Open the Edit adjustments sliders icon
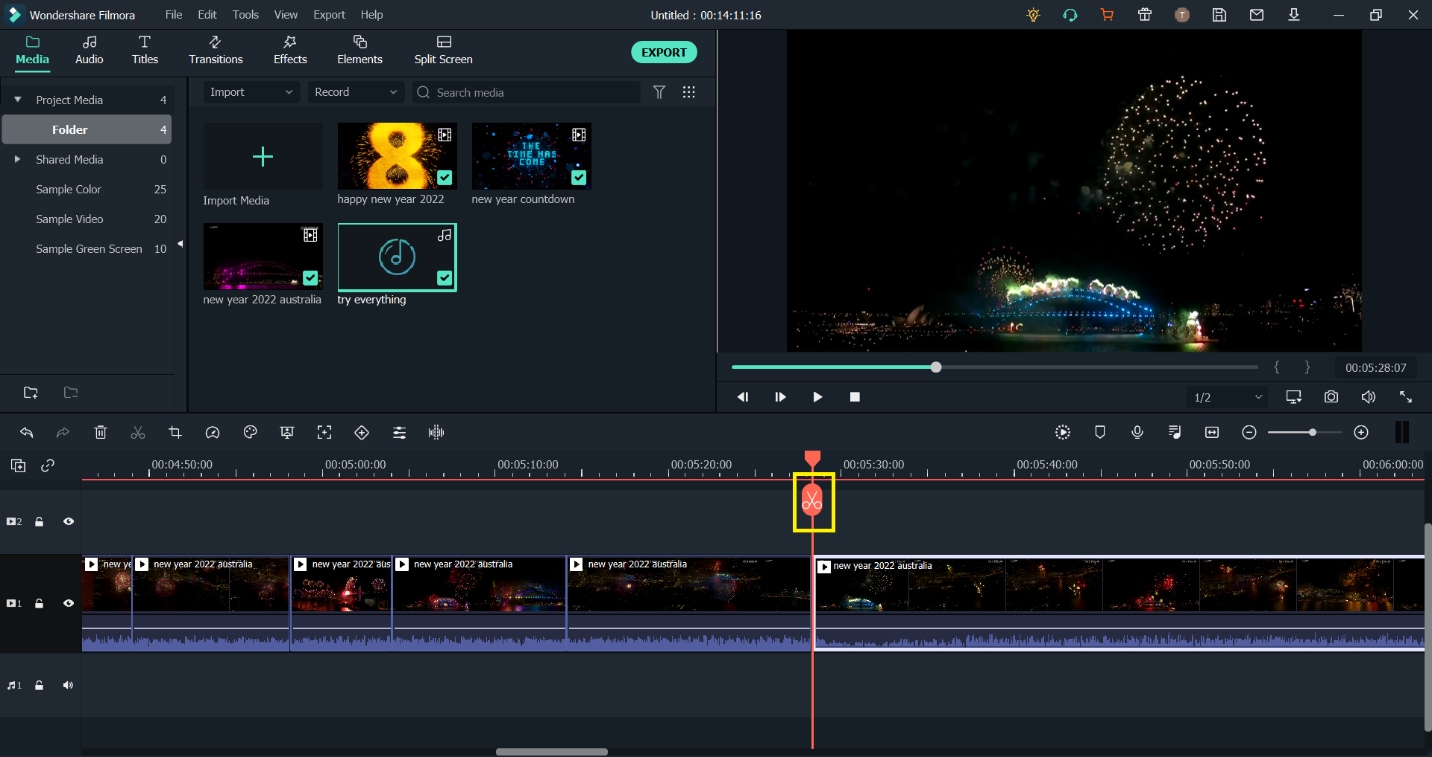 pyautogui.click(x=399, y=433)
